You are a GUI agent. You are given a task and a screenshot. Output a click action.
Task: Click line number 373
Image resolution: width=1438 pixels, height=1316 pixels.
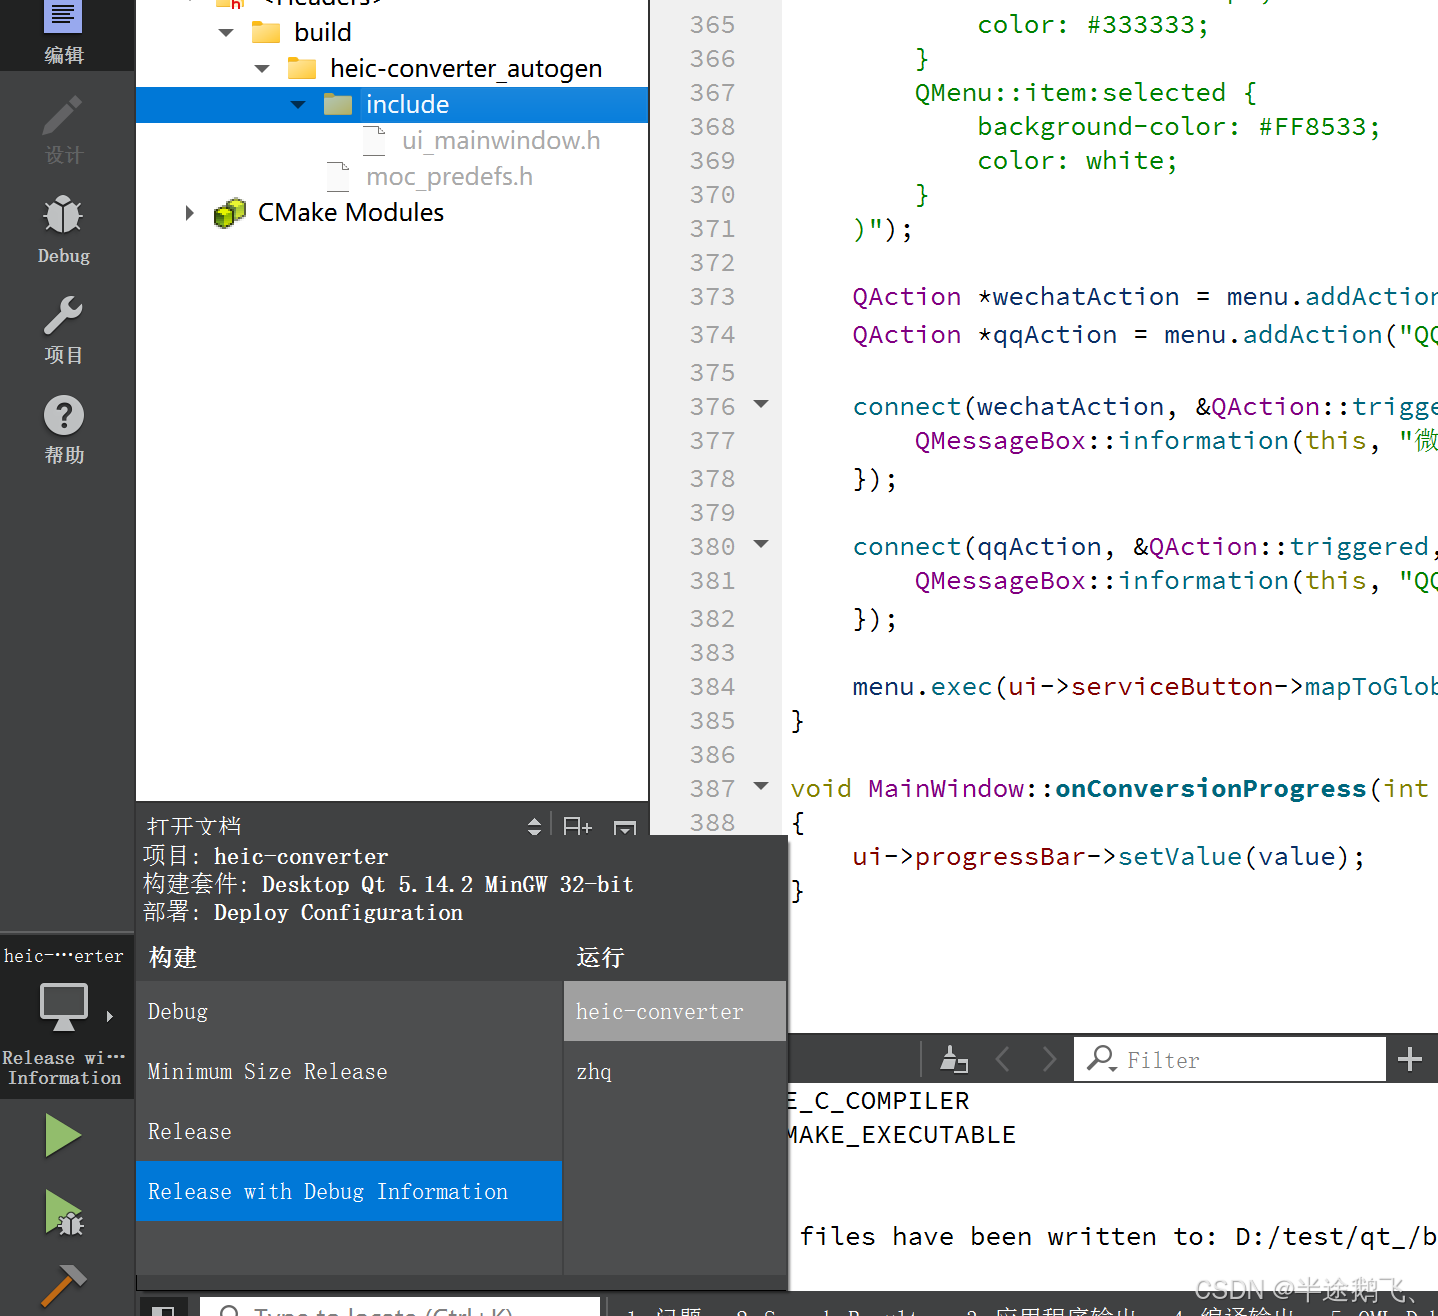pos(712,297)
